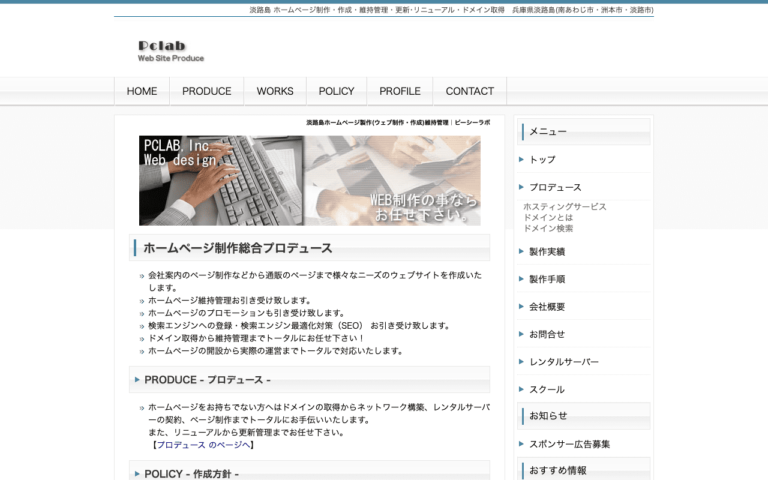Go to the WORKS navigation tab
The width and height of the screenshot is (768, 480).
point(275,91)
